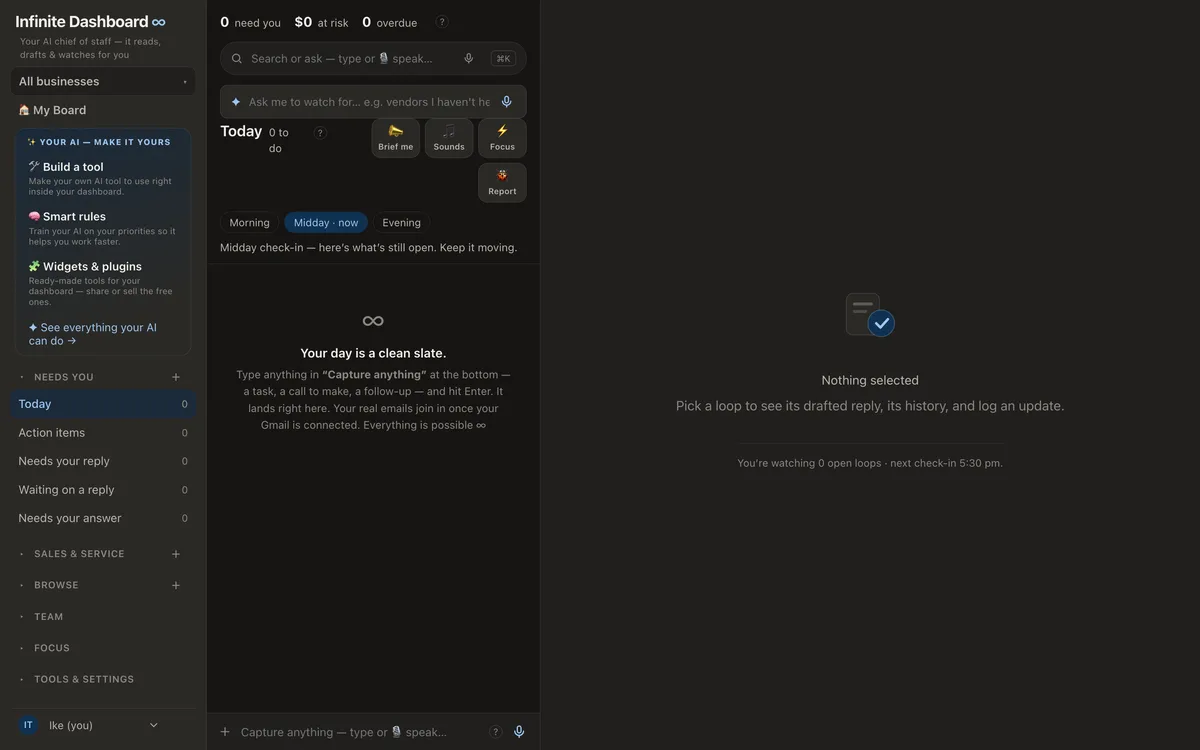This screenshot has width=1200, height=750.
Task: Click the $0 at risk counter
Action: pyautogui.click(x=321, y=22)
